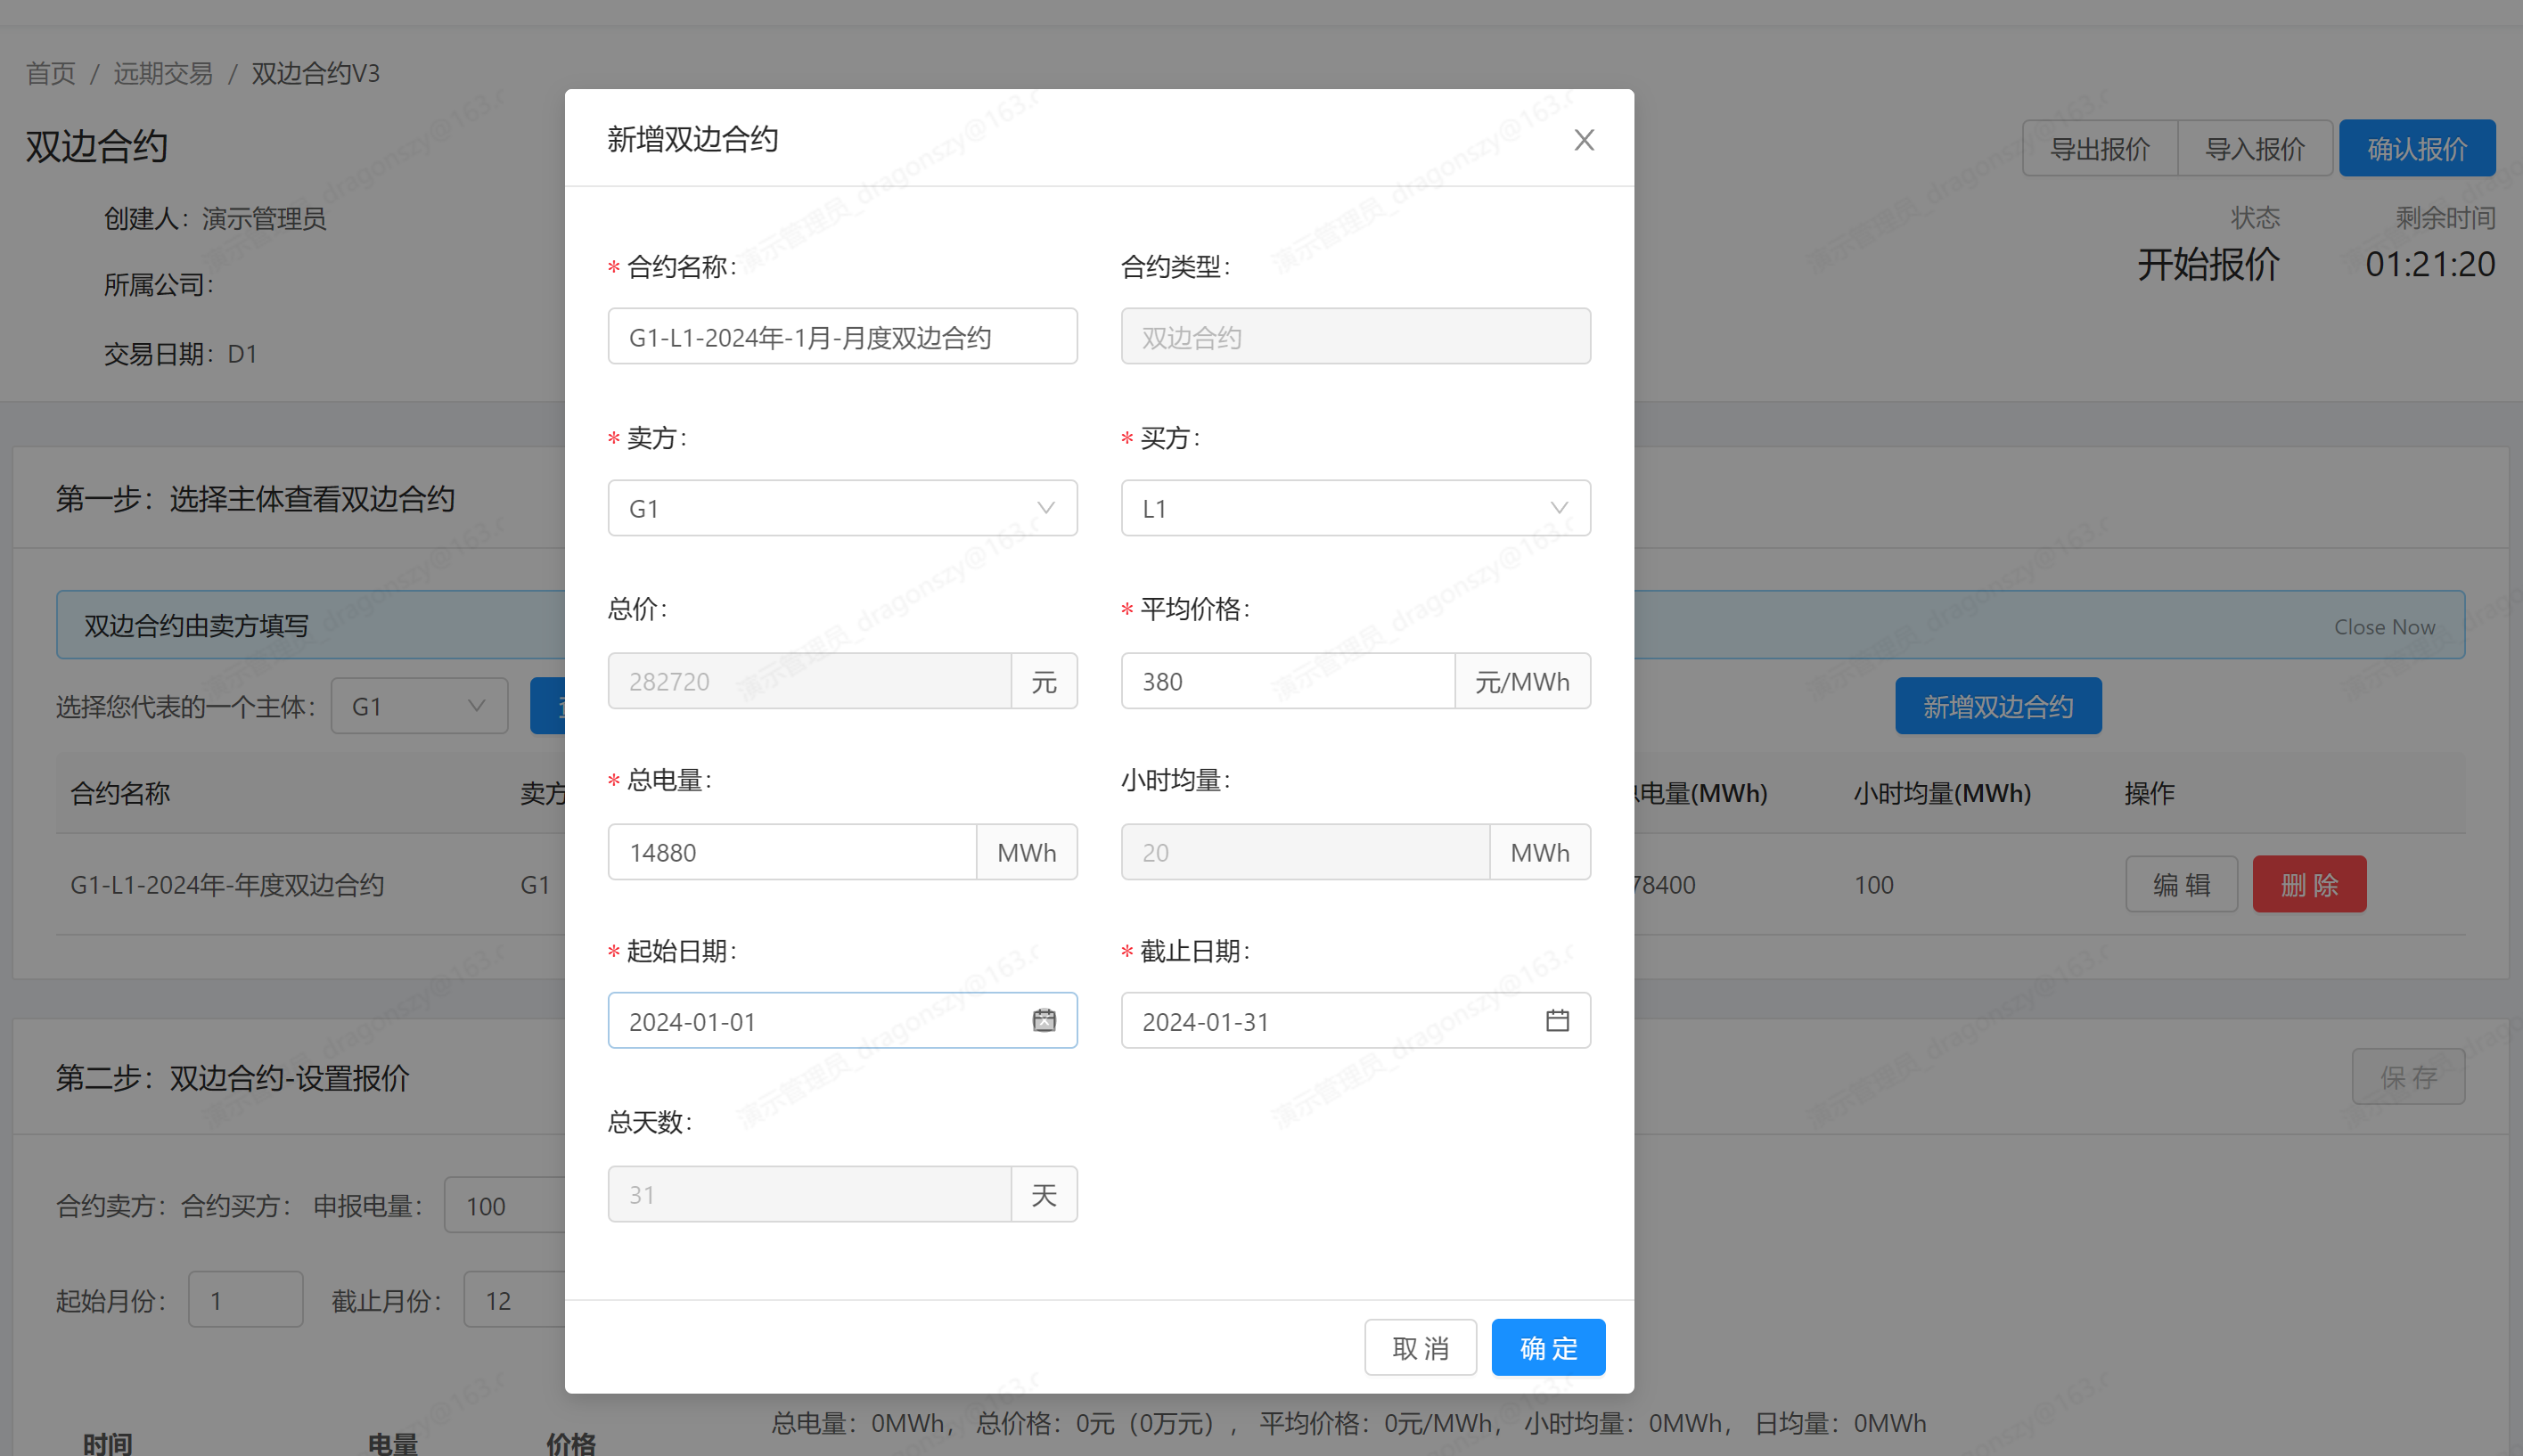This screenshot has width=2523, height=1456.
Task: Click the 起始月份 field with 1
Action: pyautogui.click(x=245, y=1299)
